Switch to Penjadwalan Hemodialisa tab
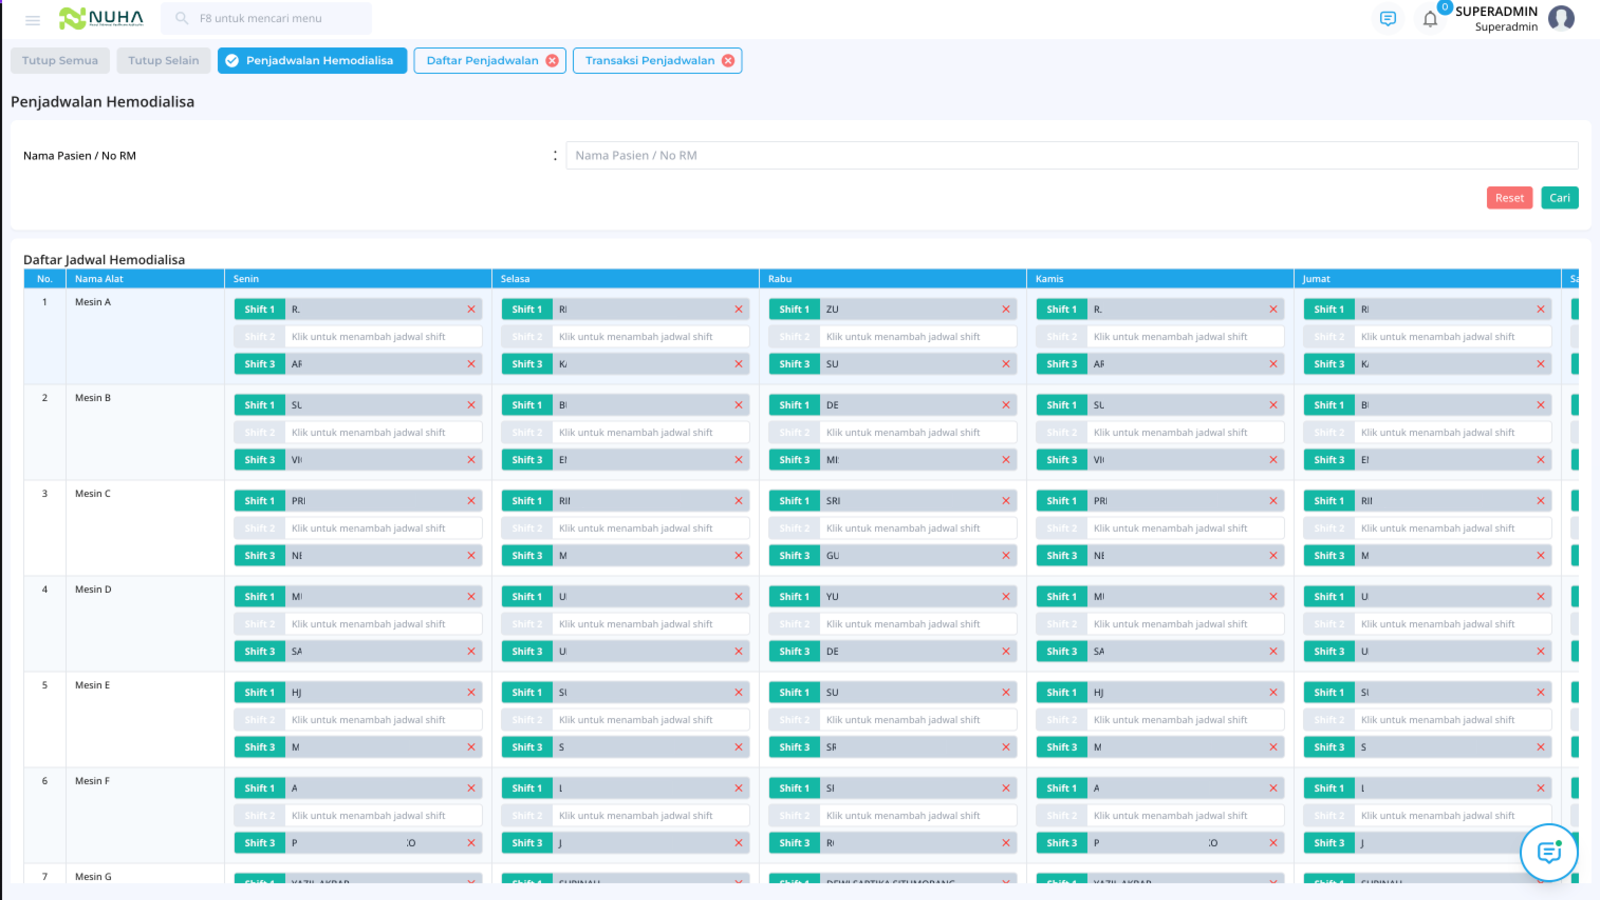The width and height of the screenshot is (1600, 900). point(312,61)
